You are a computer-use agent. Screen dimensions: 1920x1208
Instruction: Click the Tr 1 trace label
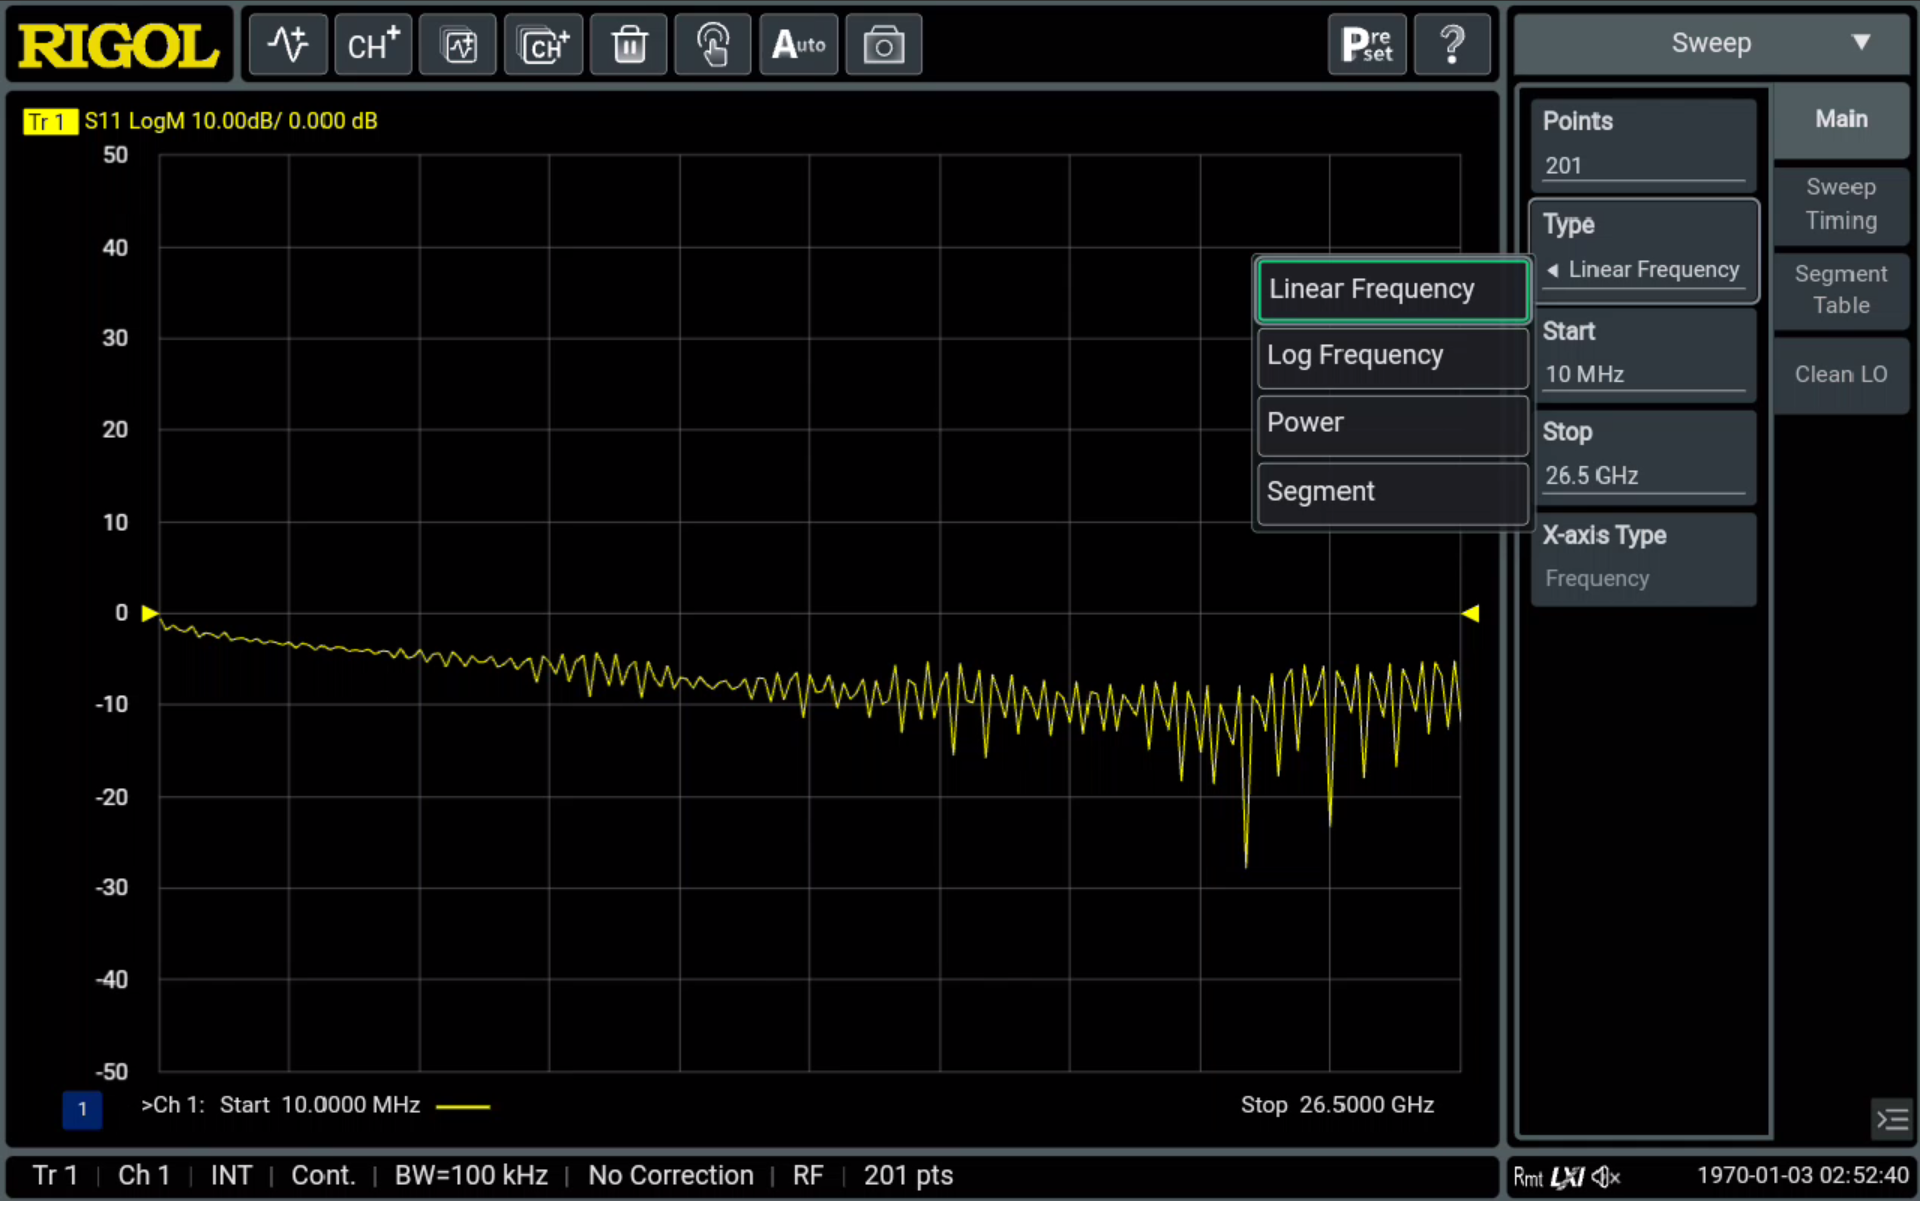[49, 122]
